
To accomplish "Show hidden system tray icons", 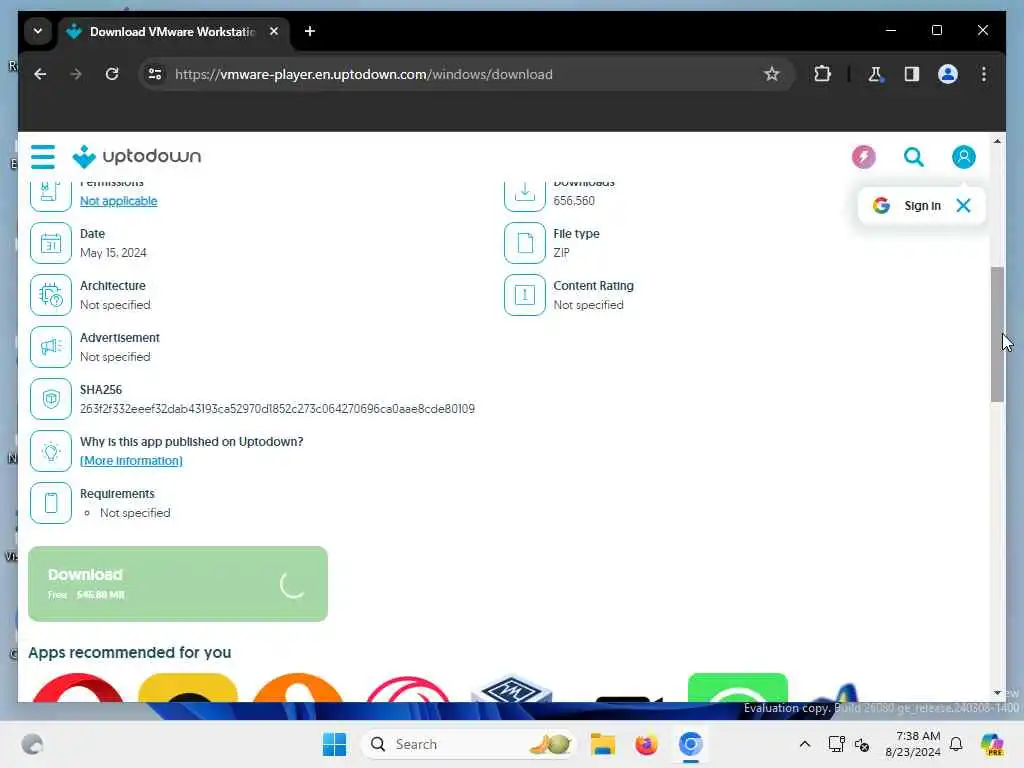I will click(805, 744).
